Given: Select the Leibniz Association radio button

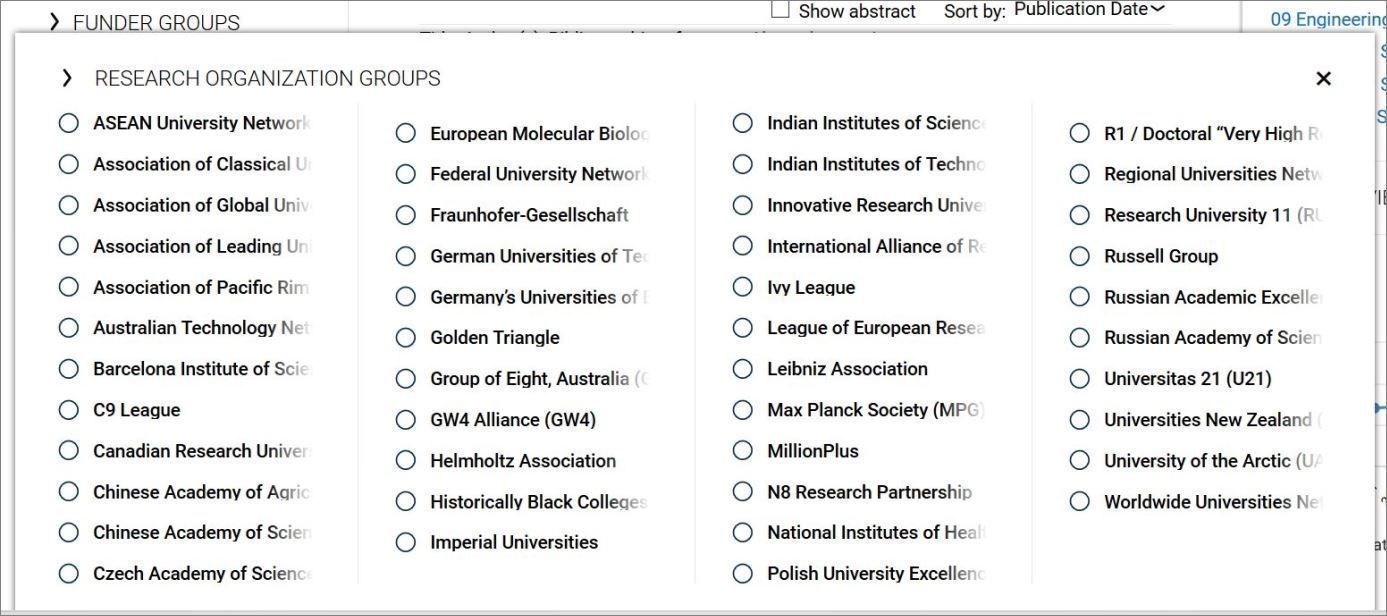Looking at the screenshot, I should pos(742,369).
